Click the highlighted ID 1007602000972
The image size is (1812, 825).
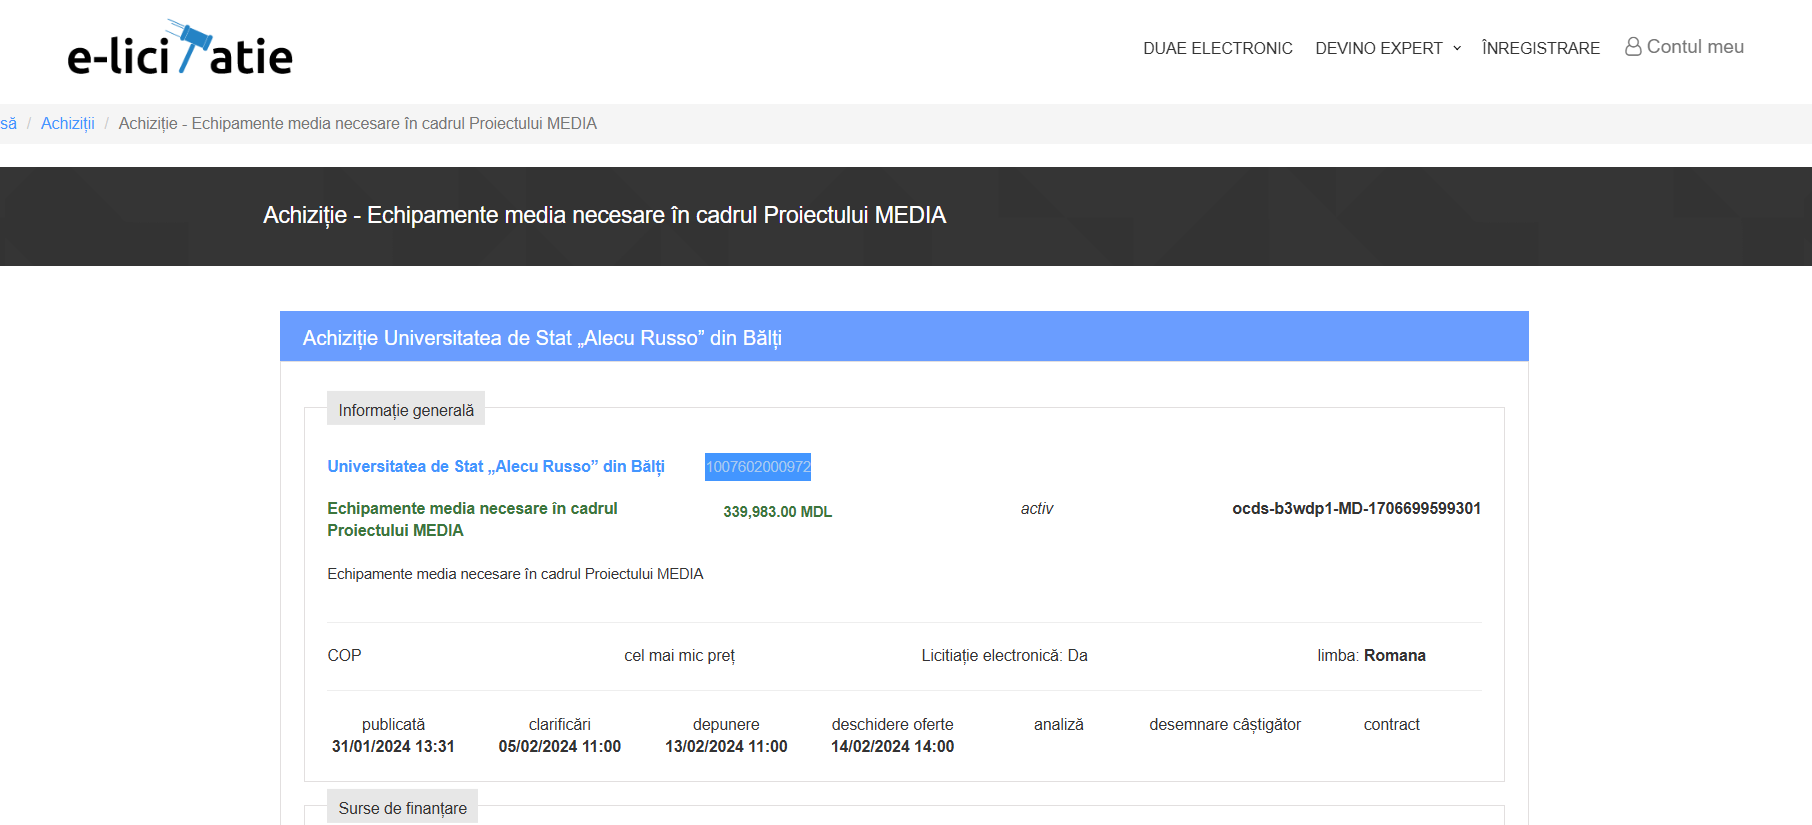(758, 467)
